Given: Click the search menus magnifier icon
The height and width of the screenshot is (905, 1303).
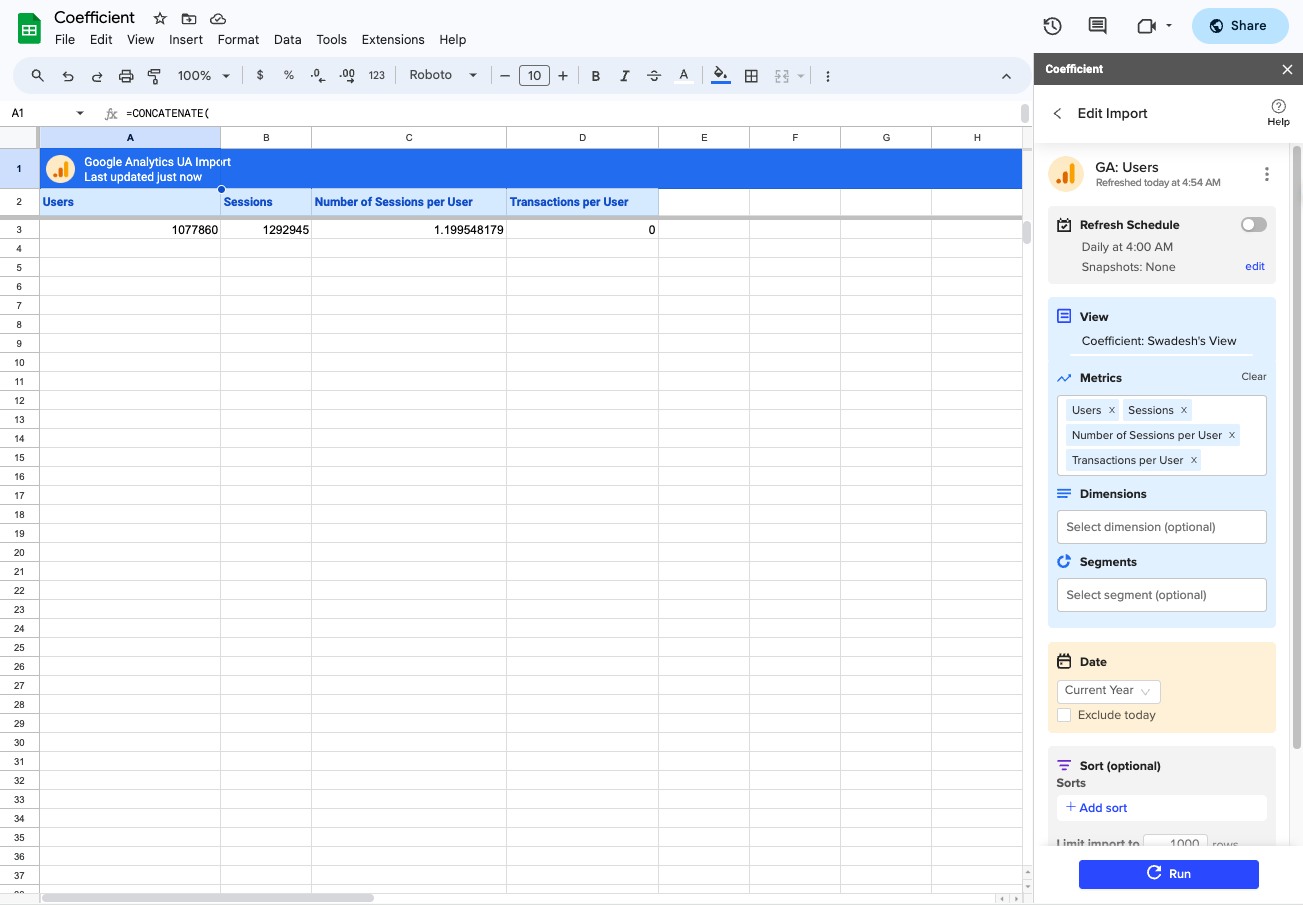Looking at the screenshot, I should [x=38, y=76].
